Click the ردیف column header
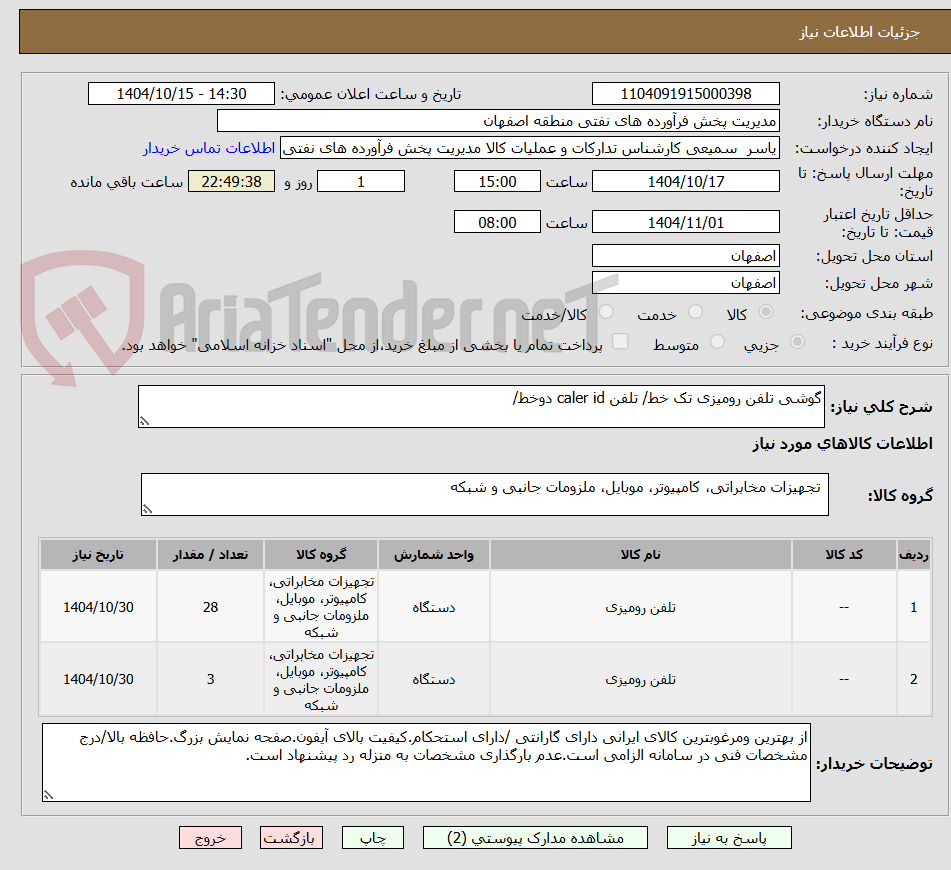 click(914, 555)
